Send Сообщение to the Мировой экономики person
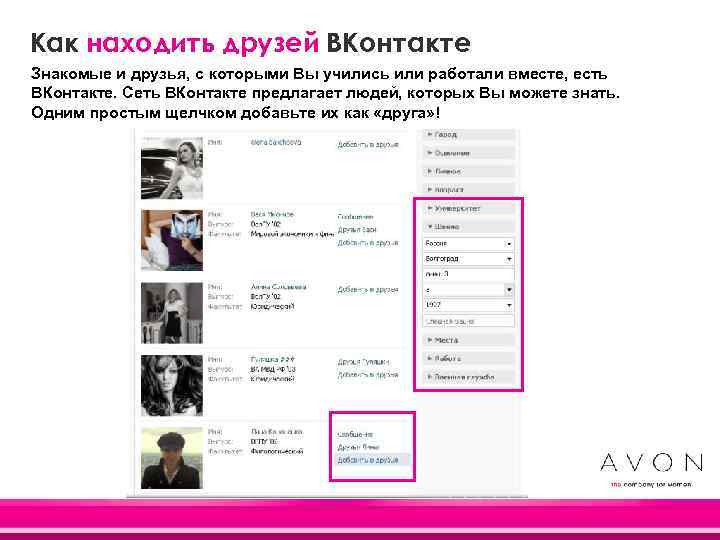The height and width of the screenshot is (540, 720). point(355,217)
